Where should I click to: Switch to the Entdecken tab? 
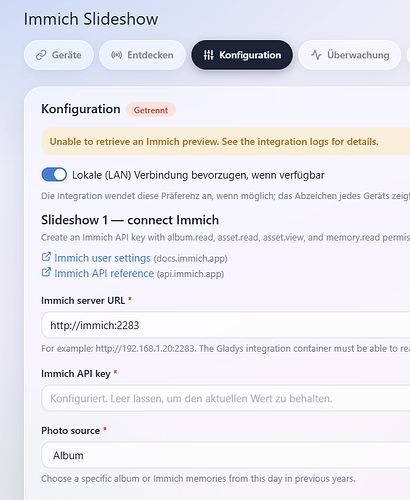[x=142, y=55]
